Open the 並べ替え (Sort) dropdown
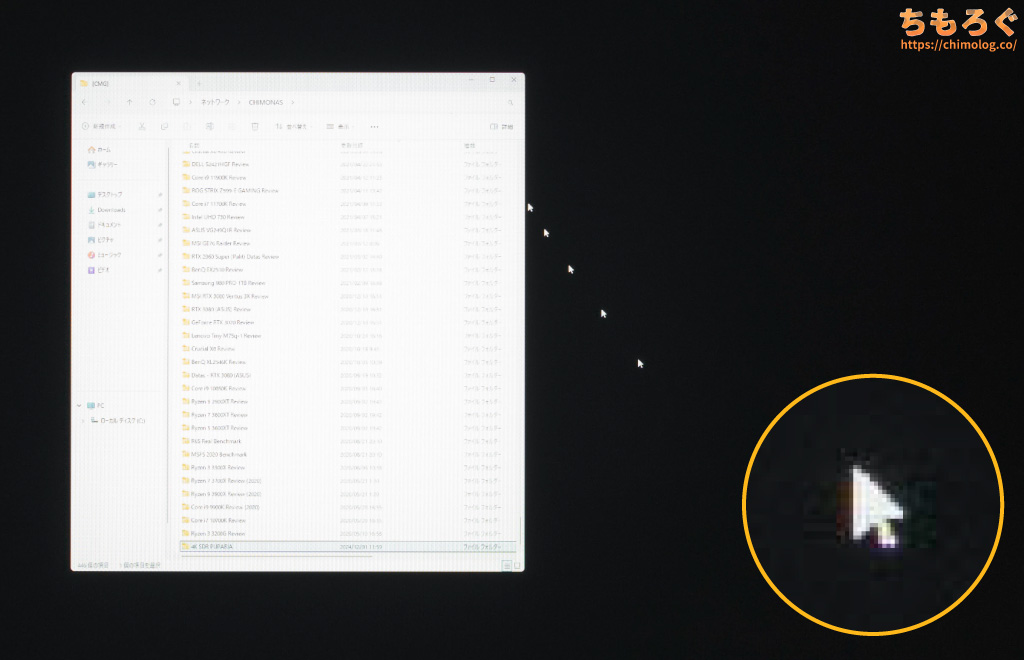 click(x=291, y=127)
